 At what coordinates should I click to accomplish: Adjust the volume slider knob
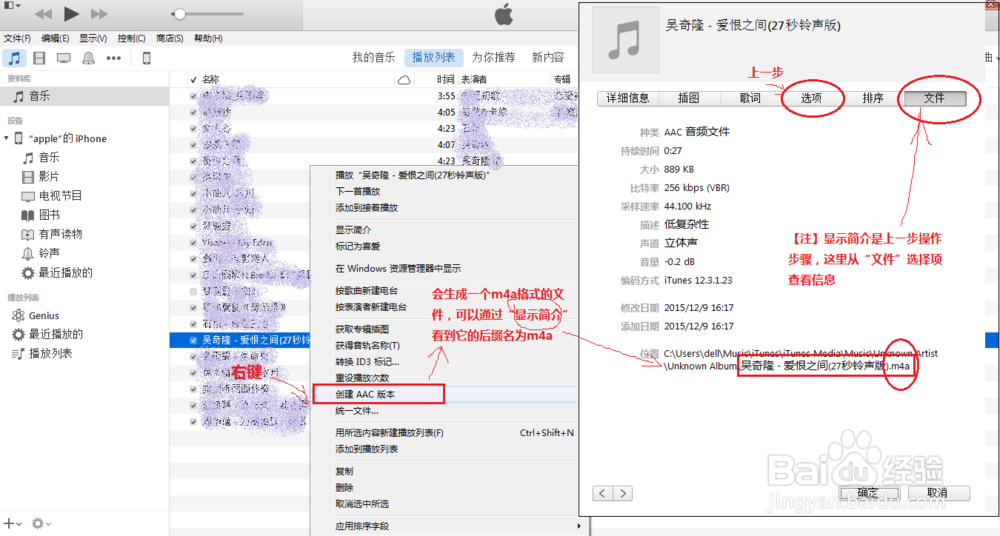coord(180,13)
